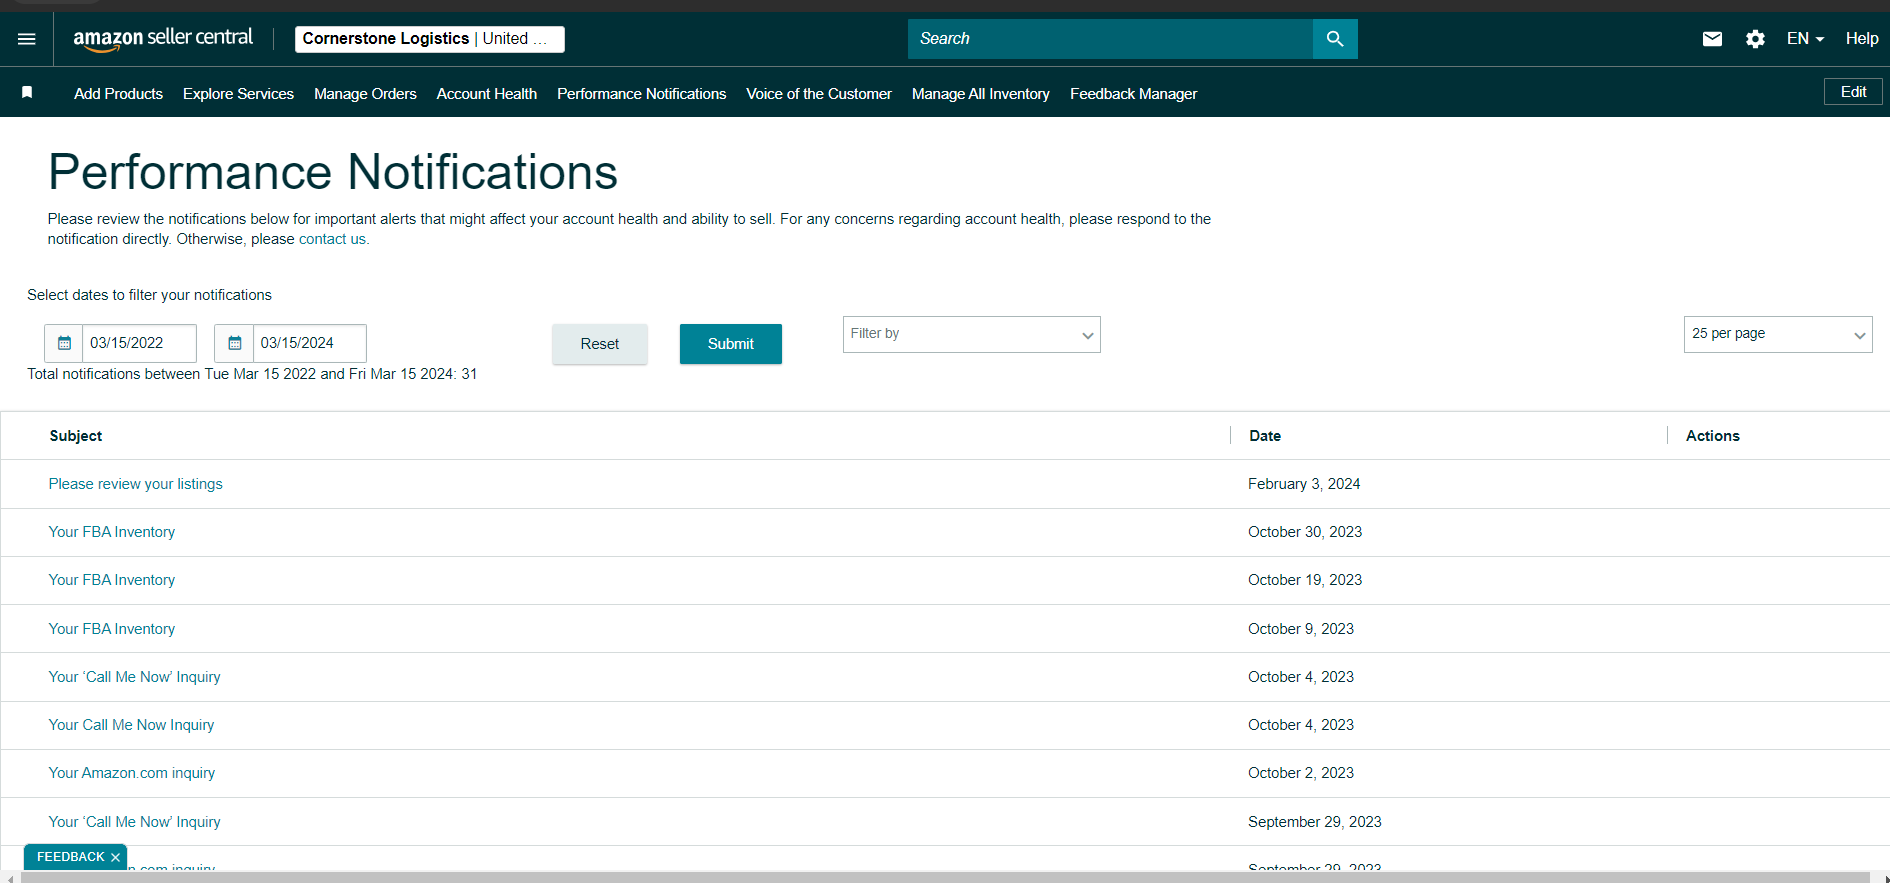
Task: Open the messages envelope icon
Action: 1712,39
